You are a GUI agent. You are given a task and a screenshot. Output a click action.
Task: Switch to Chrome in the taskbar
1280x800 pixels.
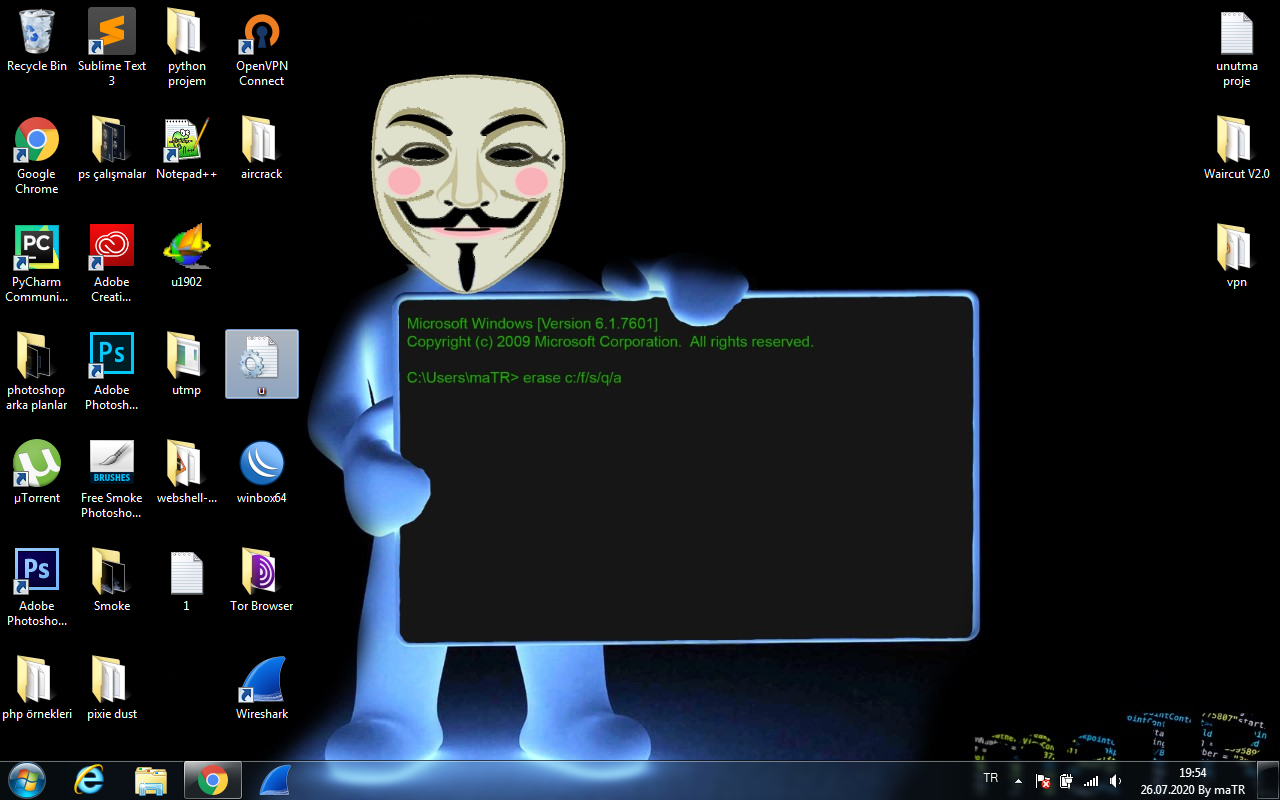pos(212,780)
